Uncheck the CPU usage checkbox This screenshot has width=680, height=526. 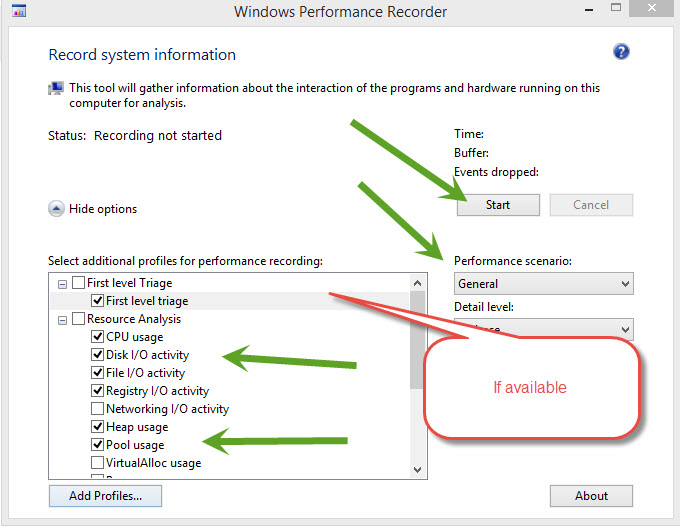(97, 337)
